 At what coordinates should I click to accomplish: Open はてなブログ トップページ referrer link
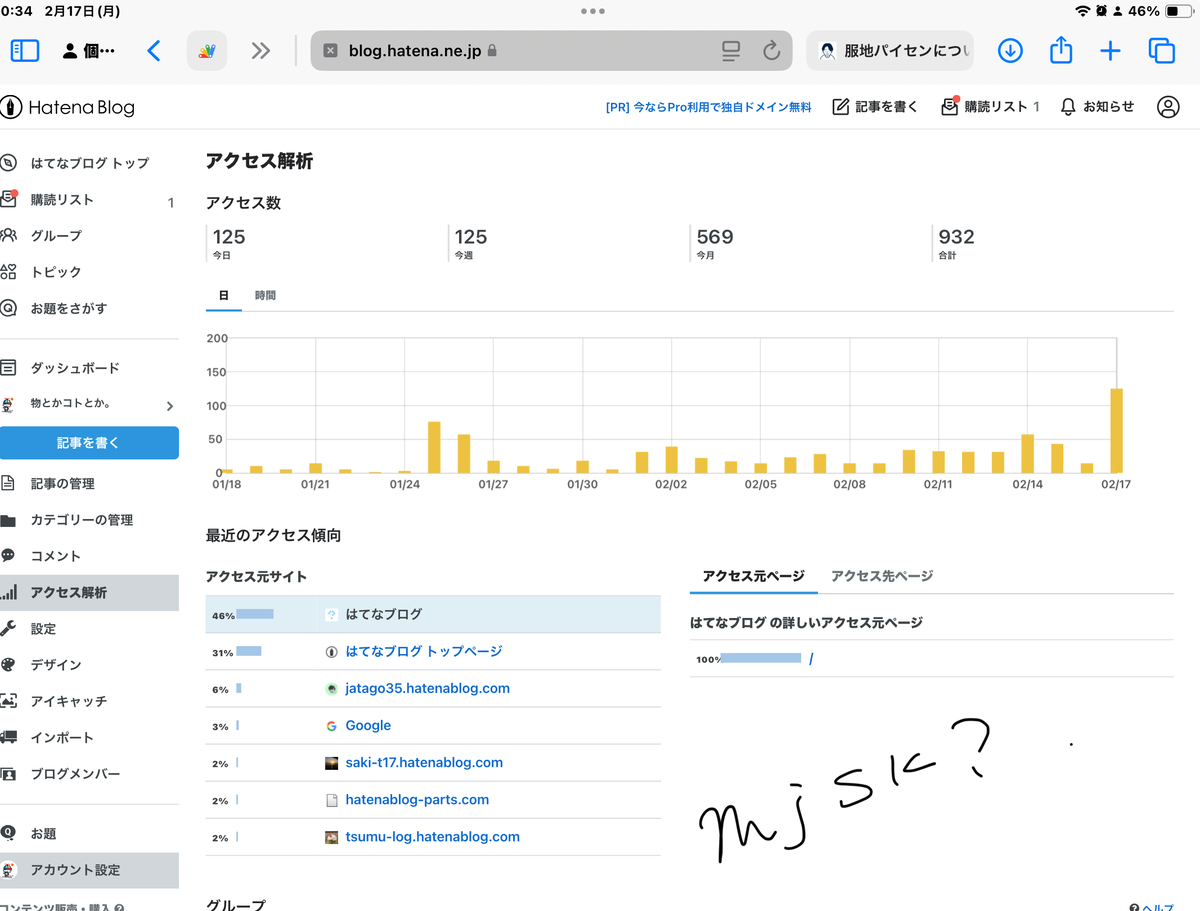[x=424, y=651]
